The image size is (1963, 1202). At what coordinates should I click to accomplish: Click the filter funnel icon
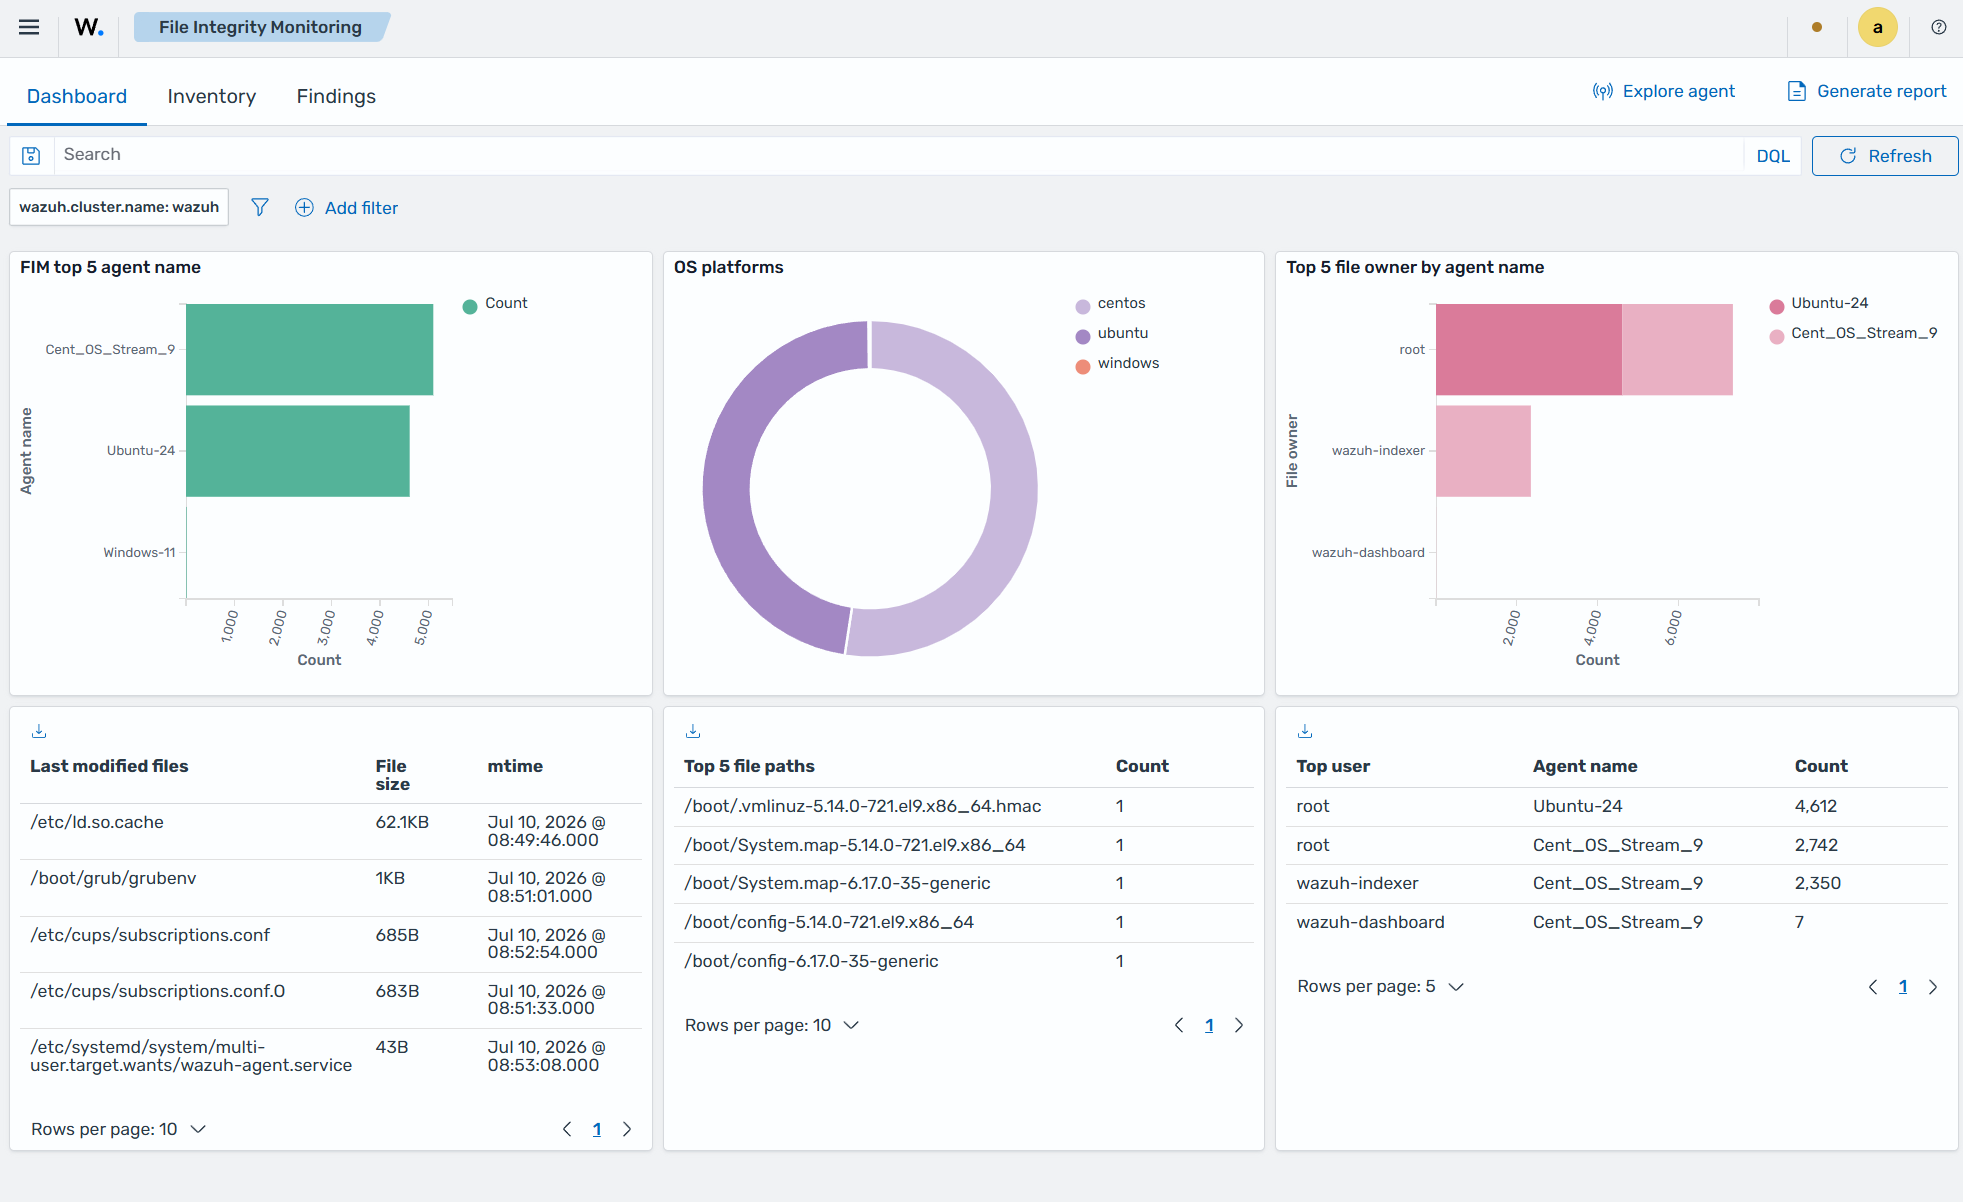(260, 207)
